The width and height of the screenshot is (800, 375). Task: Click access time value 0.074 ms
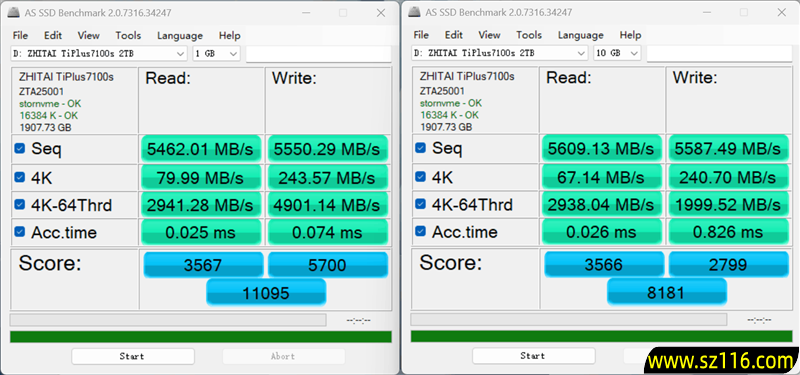click(x=327, y=233)
